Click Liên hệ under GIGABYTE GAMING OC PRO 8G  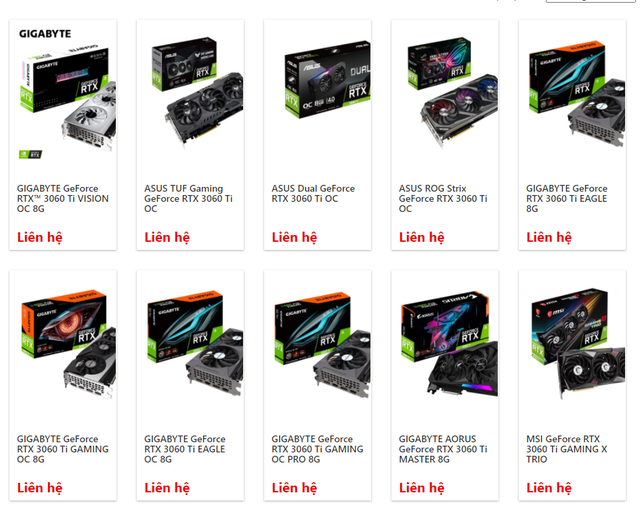pos(294,488)
